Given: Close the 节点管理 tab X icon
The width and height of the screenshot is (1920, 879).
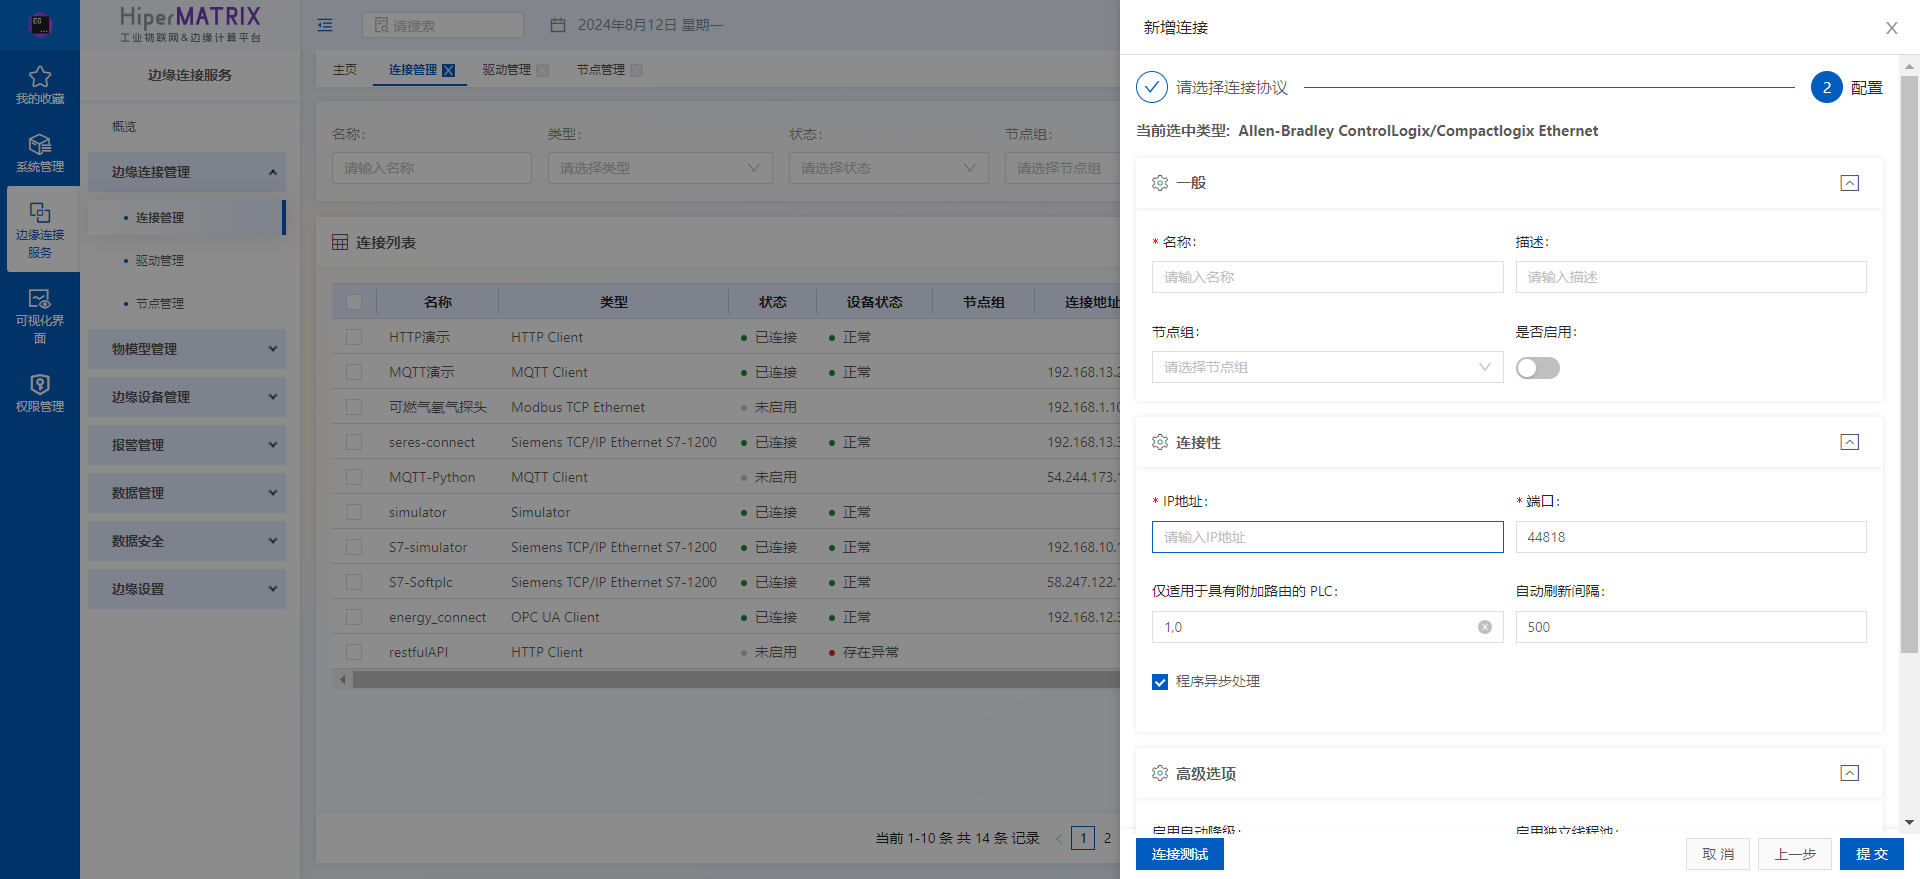Looking at the screenshot, I should pyautogui.click(x=637, y=70).
